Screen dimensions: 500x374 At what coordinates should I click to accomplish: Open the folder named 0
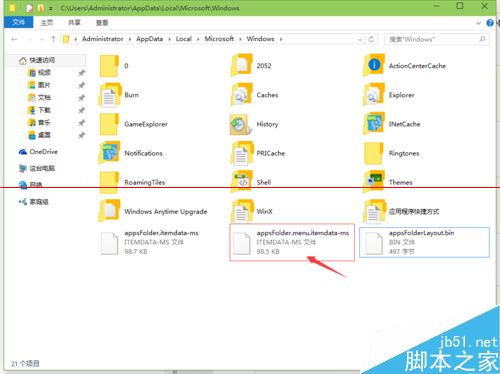114,66
